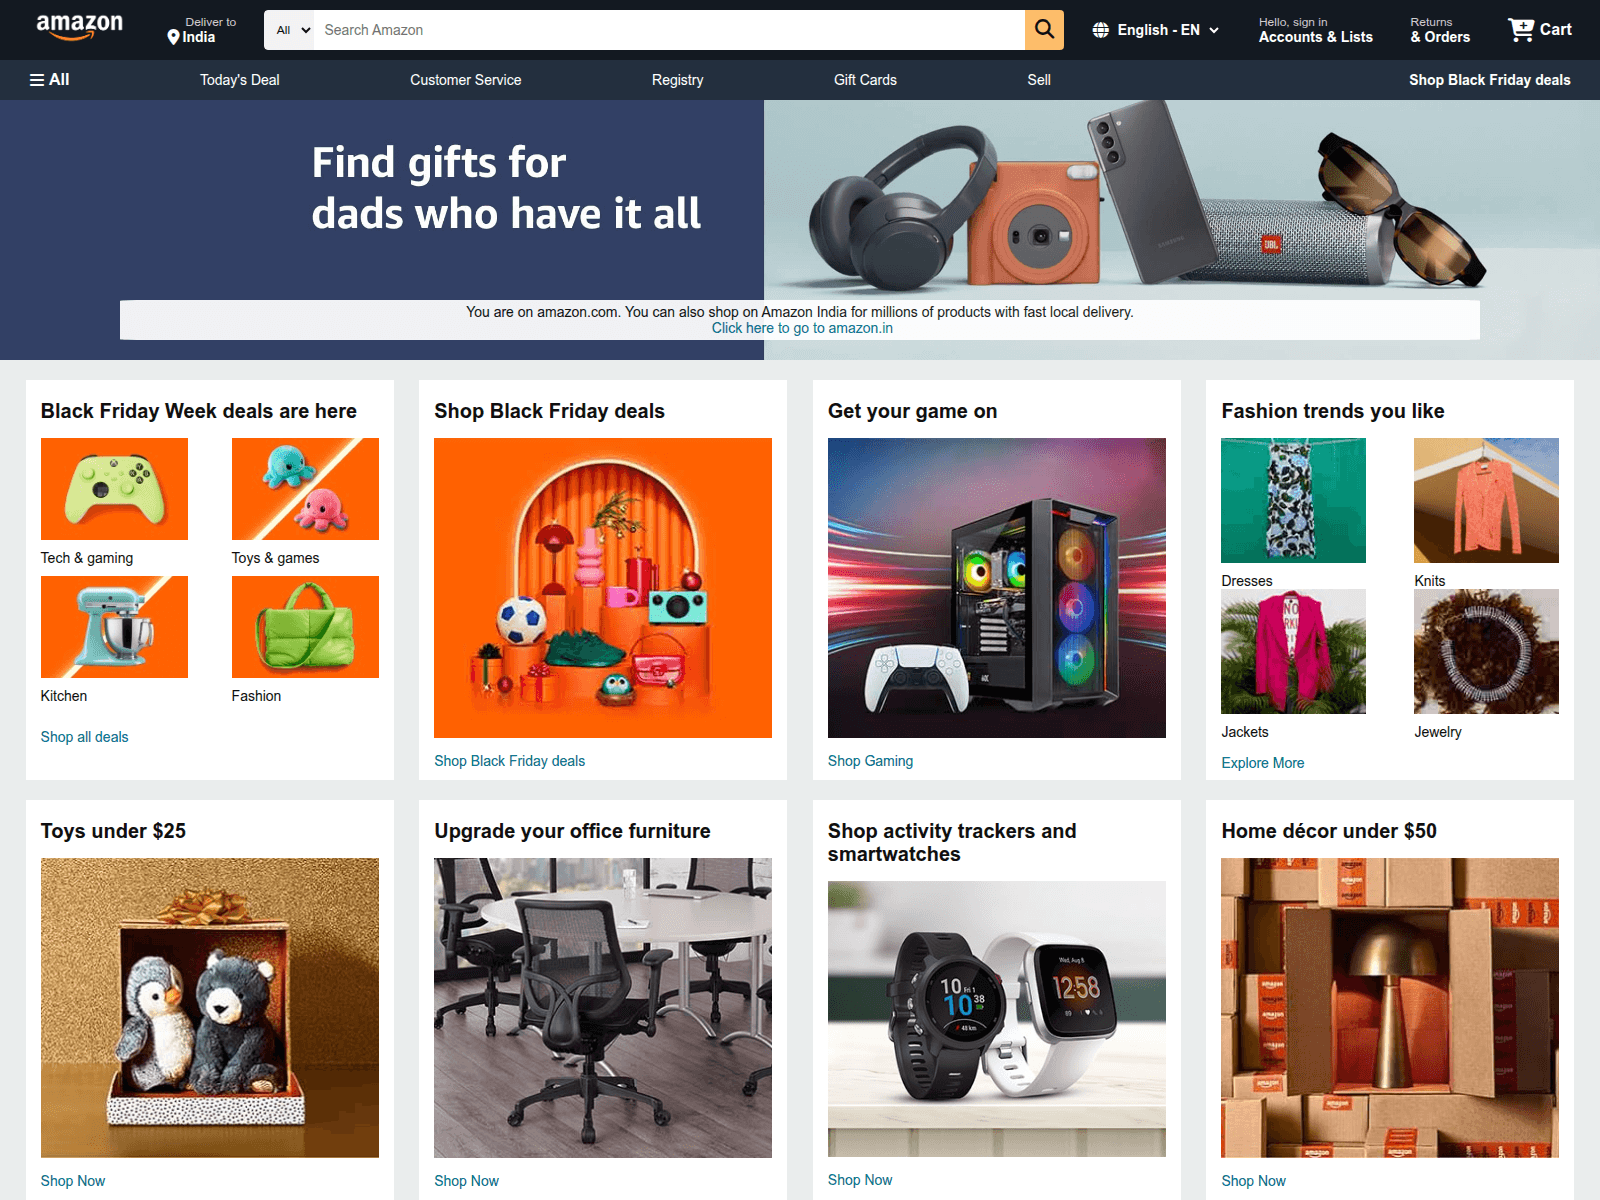Screen dimensions: 1600x1200
Task: Click Returns & Orders in the header
Action: pyautogui.click(x=1440, y=30)
